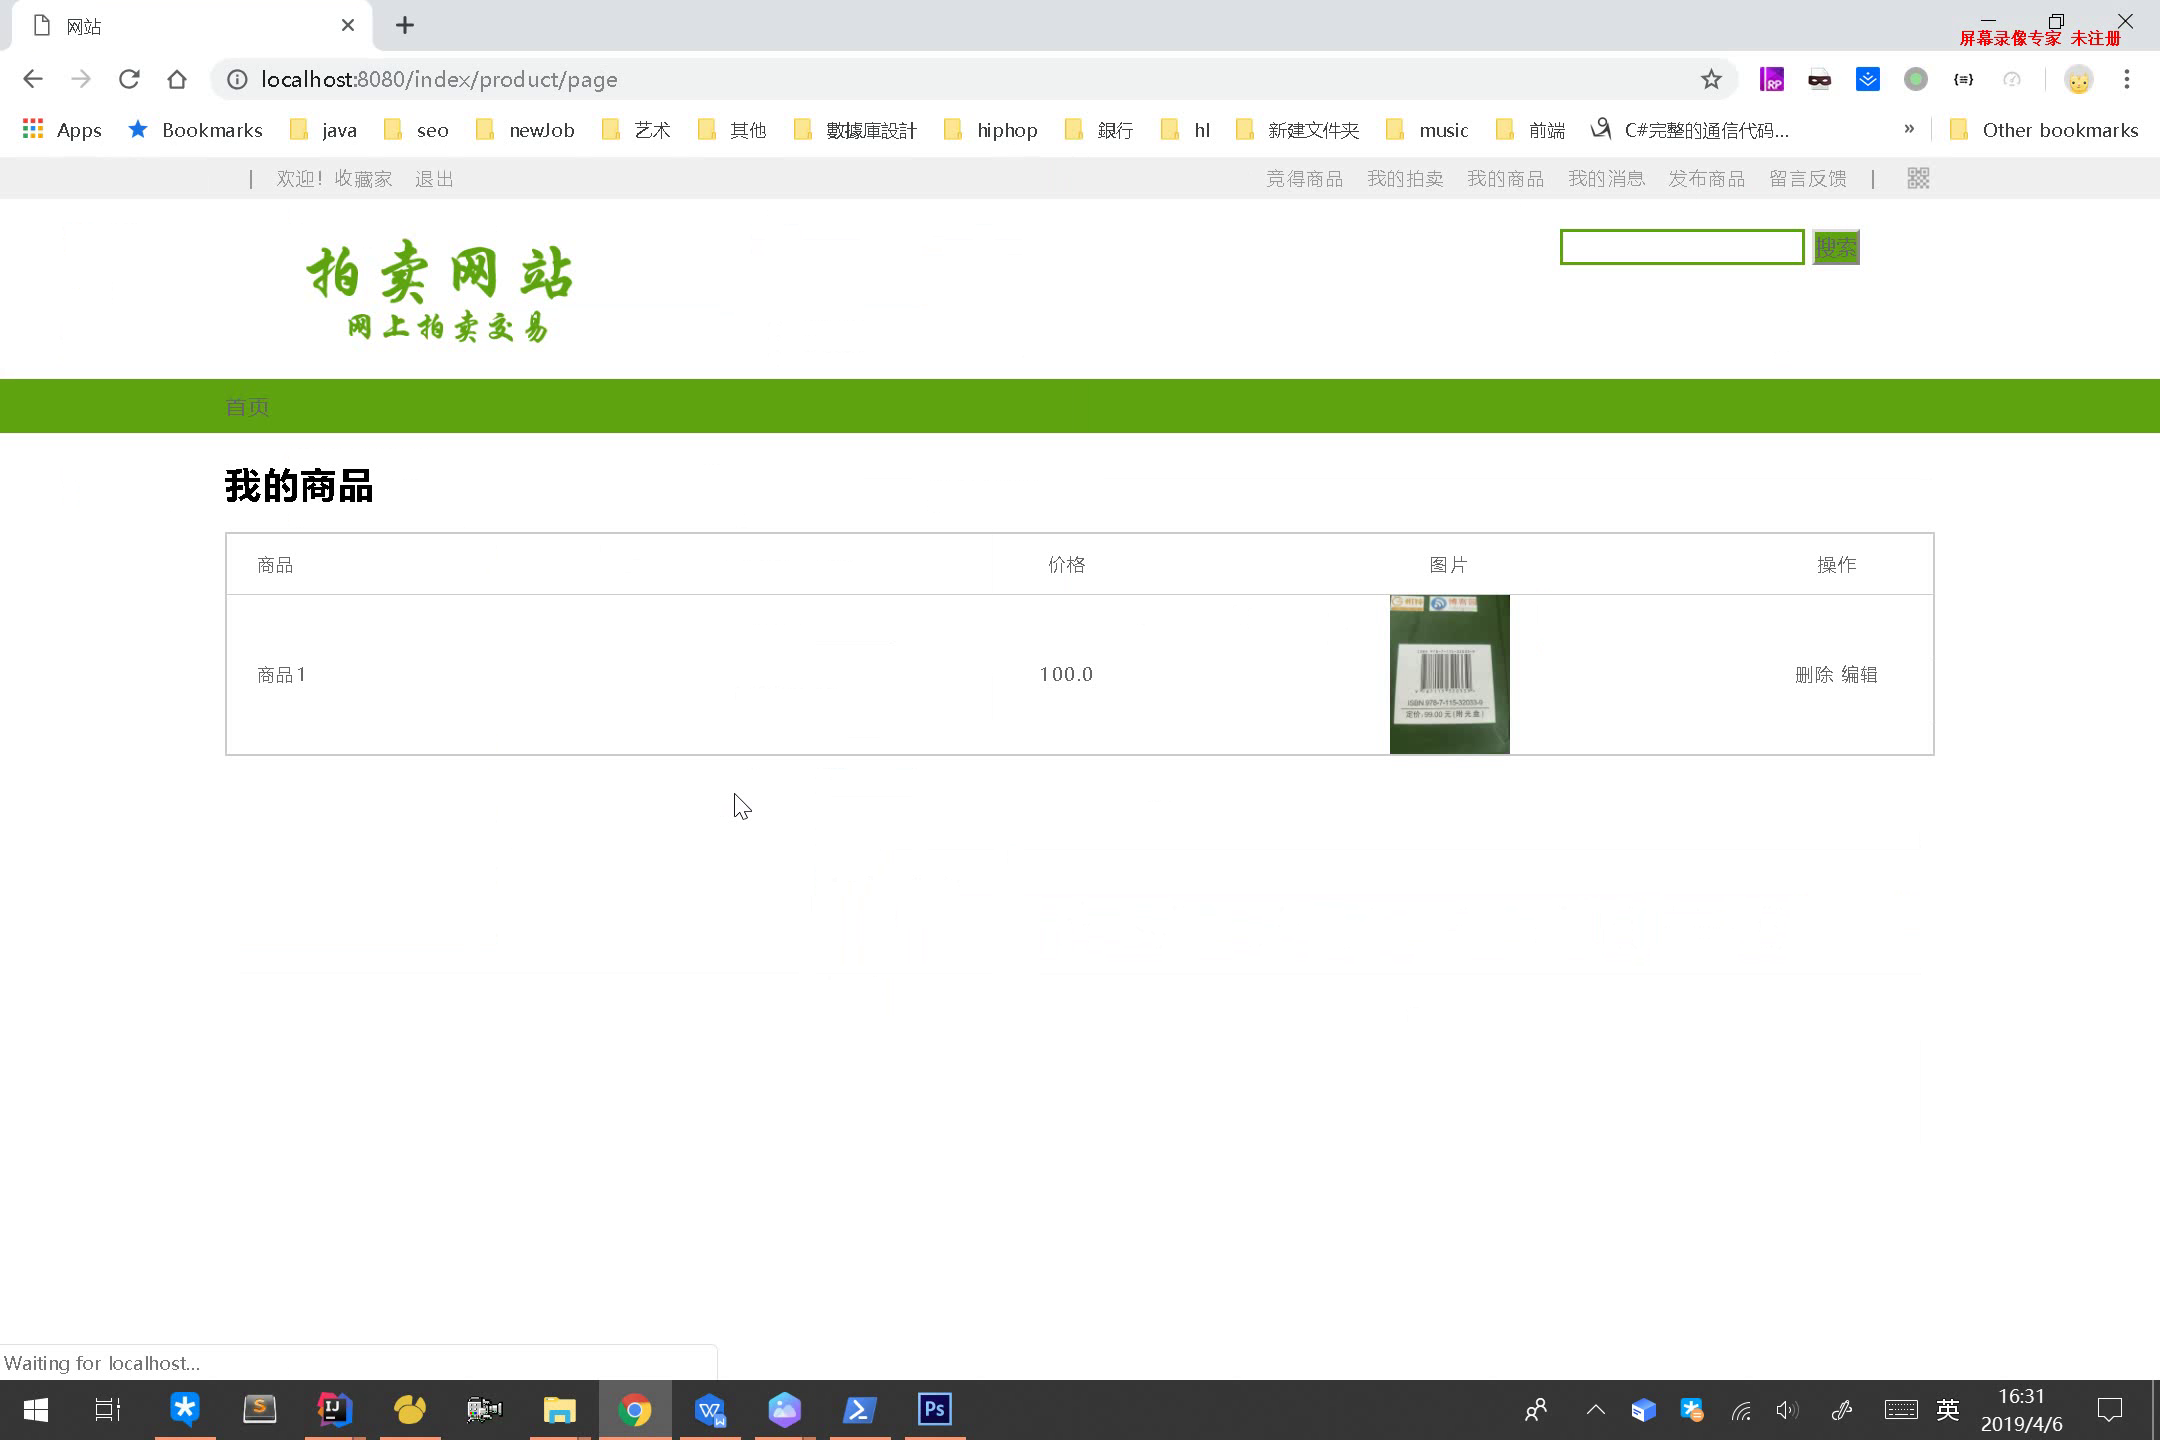This screenshot has height=1440, width=2160.
Task: Delete 商品1 with the 删除 link
Action: tap(1814, 675)
